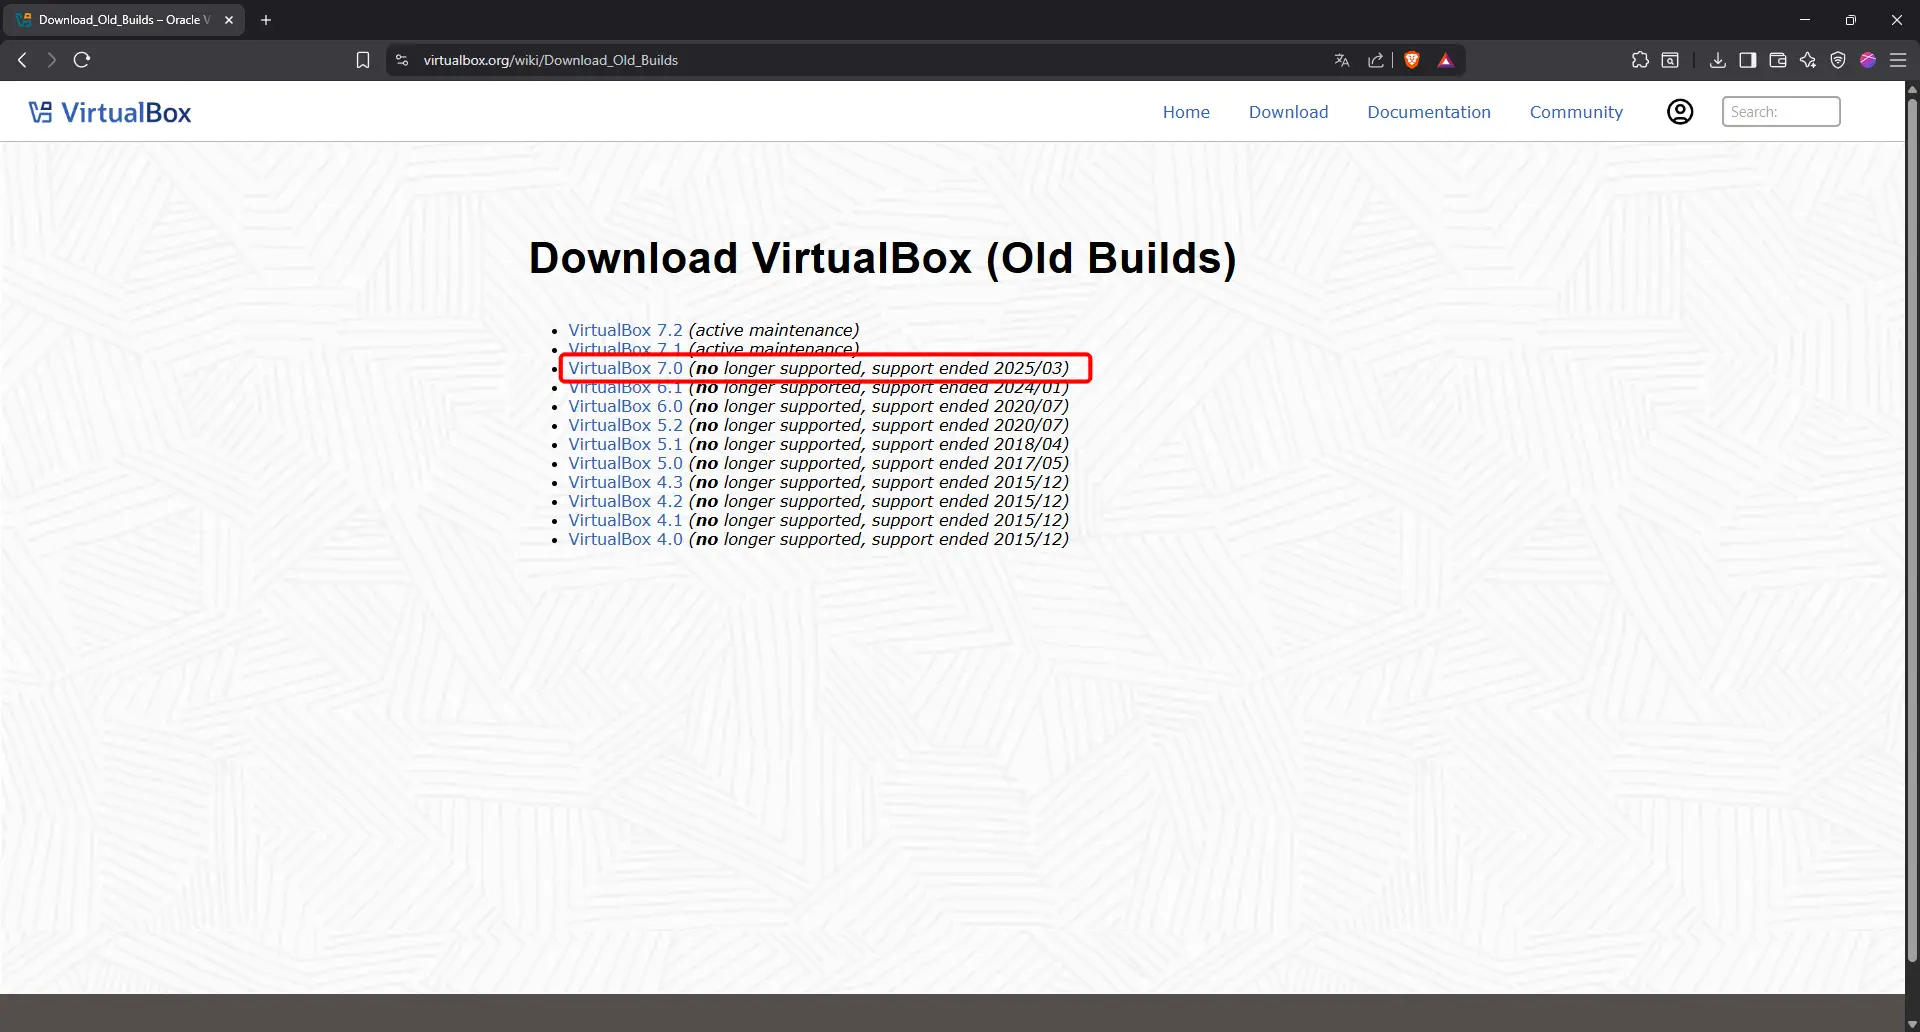Open the Documentation nav item
1920x1032 pixels.
click(1428, 112)
